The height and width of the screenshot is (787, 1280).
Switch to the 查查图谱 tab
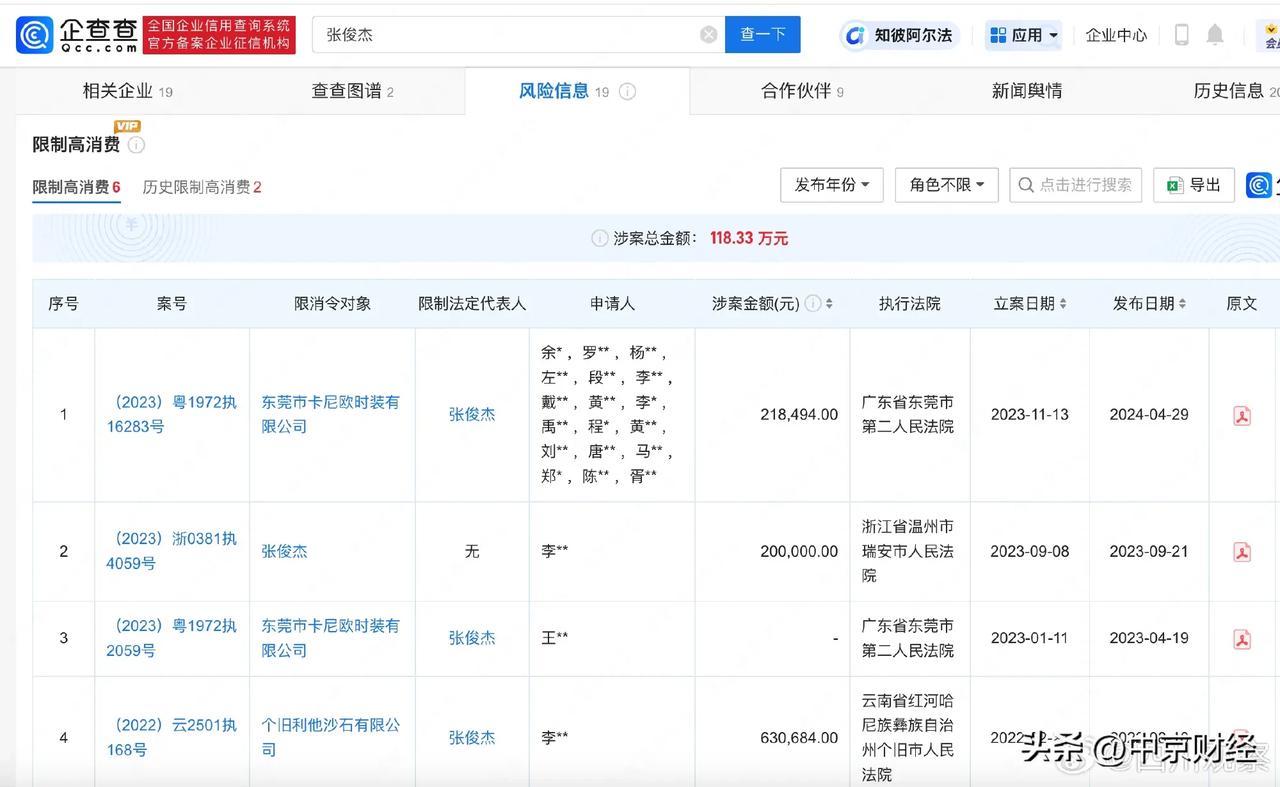[x=352, y=91]
